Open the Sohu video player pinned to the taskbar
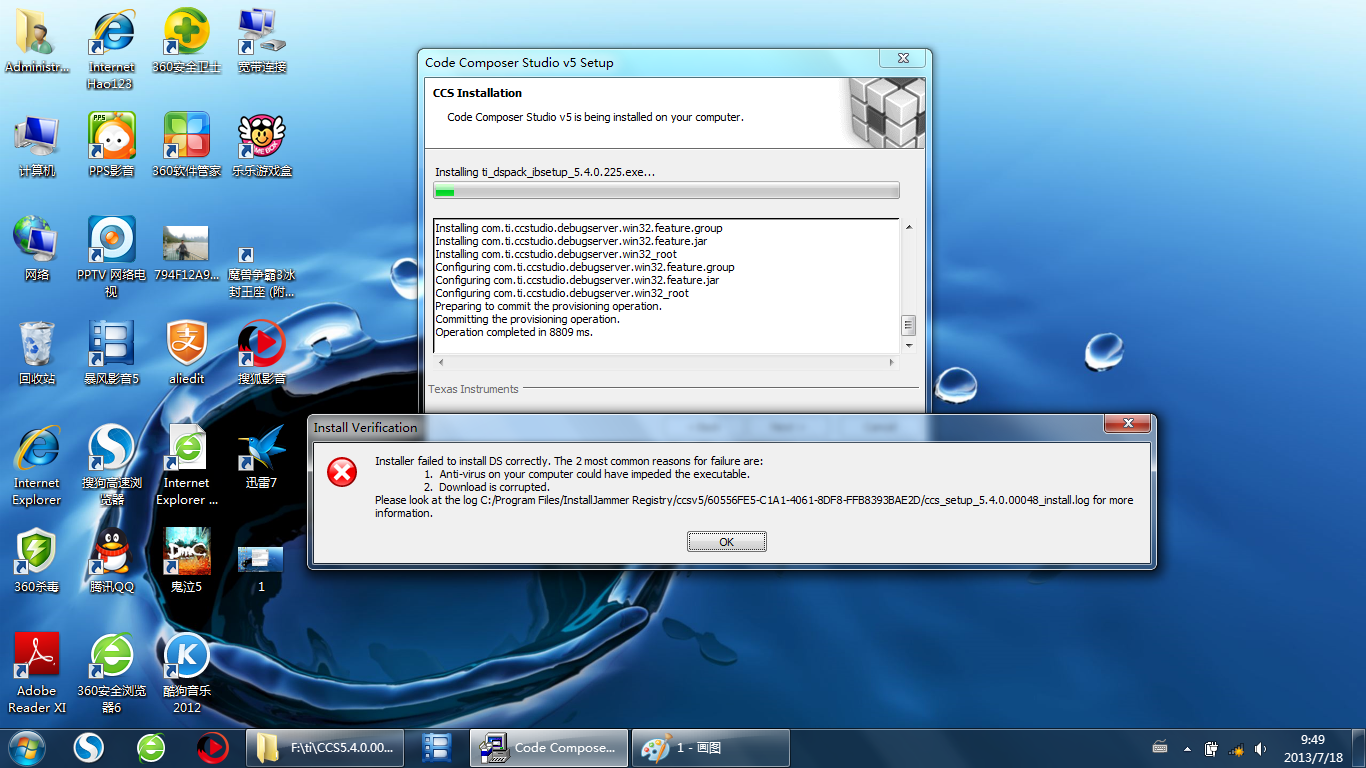The height and width of the screenshot is (768, 1366). pos(212,747)
